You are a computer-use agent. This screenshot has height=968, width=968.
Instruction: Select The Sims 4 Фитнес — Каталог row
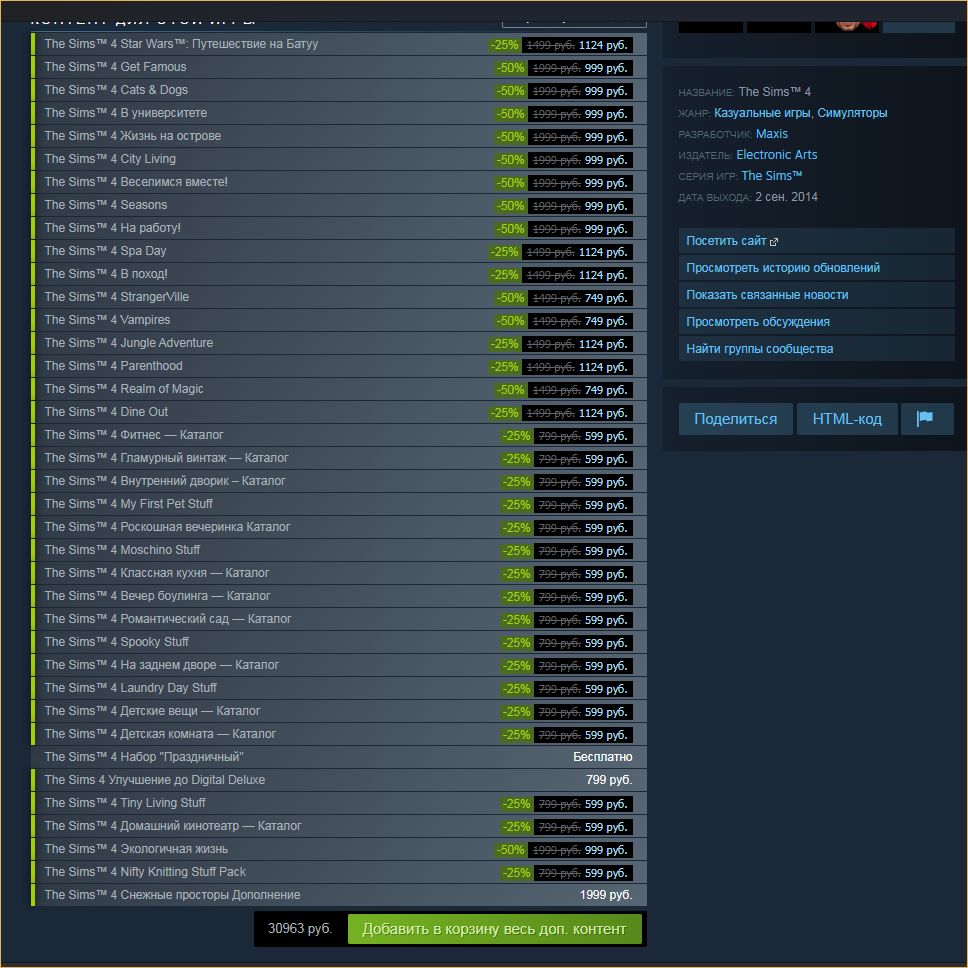pyautogui.click(x=339, y=435)
